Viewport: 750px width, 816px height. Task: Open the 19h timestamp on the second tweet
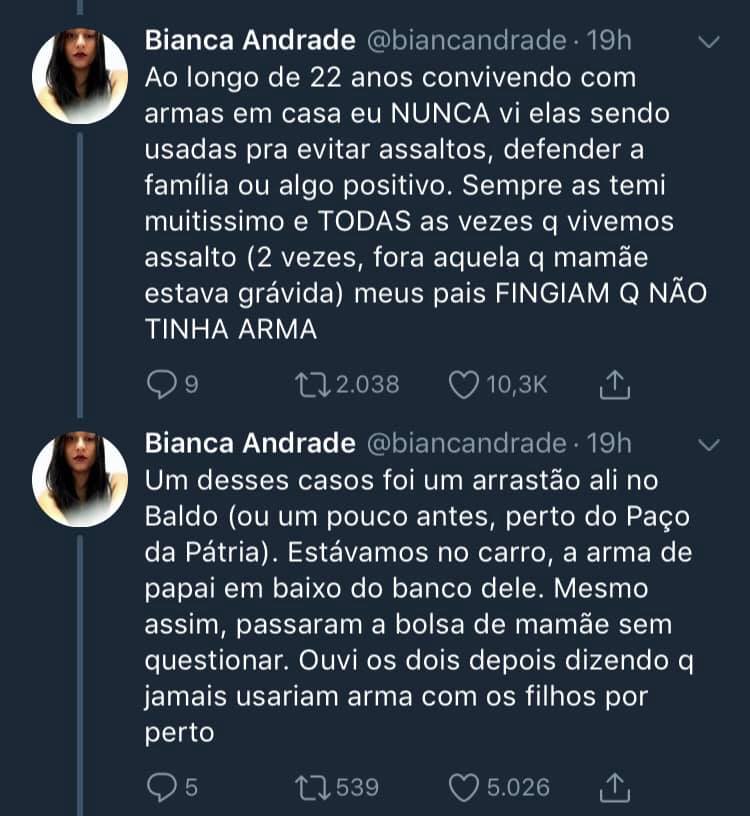tap(609, 443)
